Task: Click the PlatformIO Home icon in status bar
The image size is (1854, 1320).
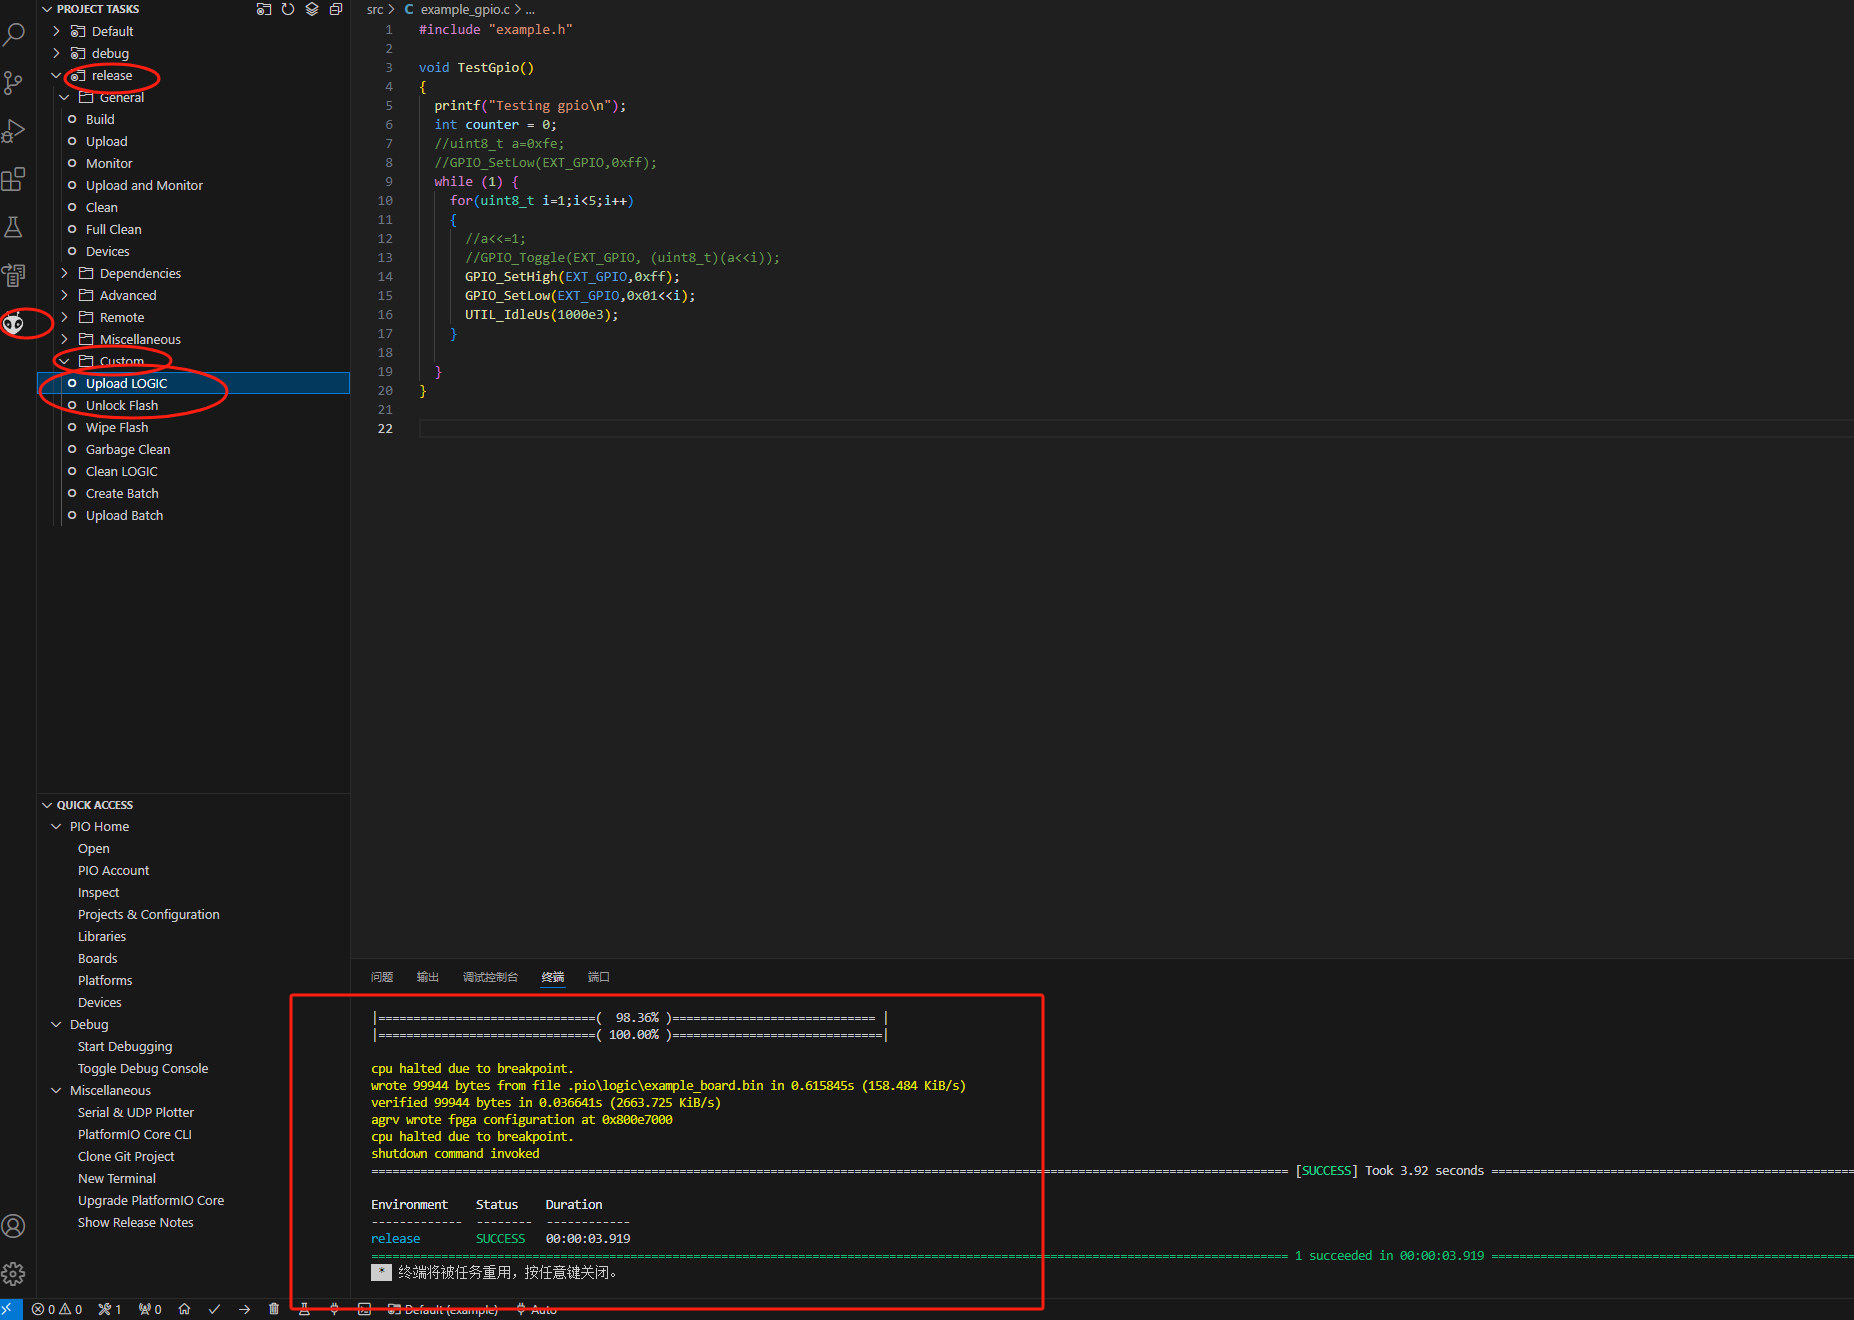Action: point(184,1309)
